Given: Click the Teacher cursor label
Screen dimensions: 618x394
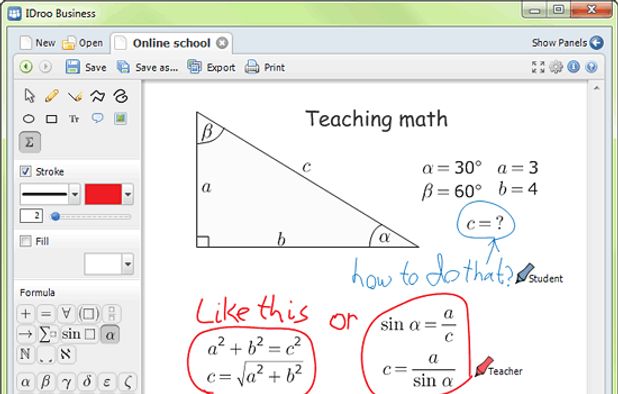Looking at the screenshot, I should pyautogui.click(x=505, y=371).
